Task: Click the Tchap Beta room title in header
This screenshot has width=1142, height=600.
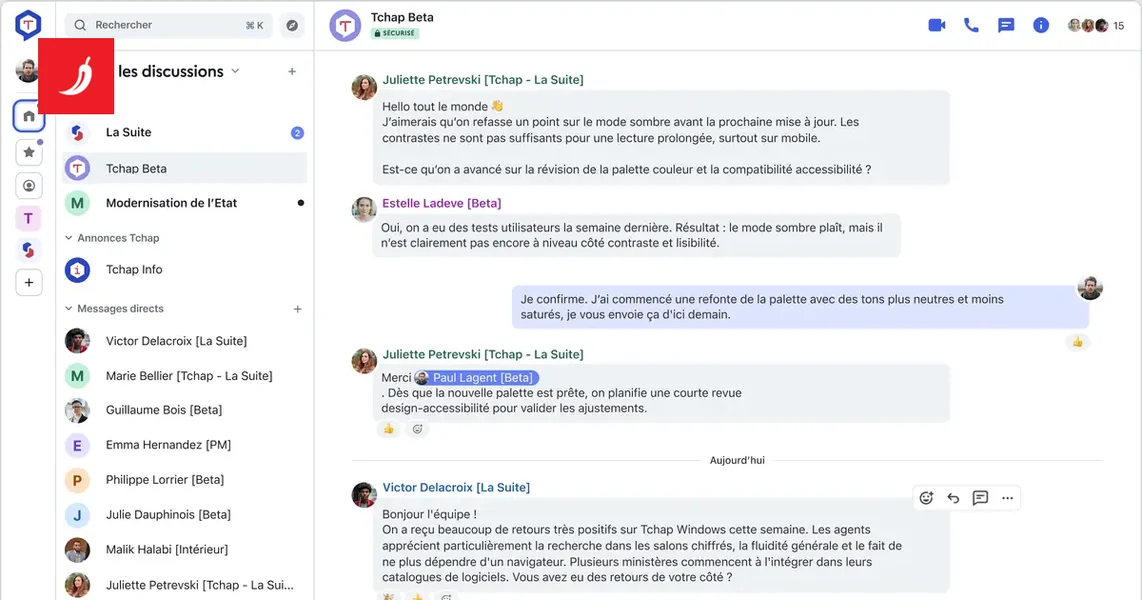Action: [402, 17]
